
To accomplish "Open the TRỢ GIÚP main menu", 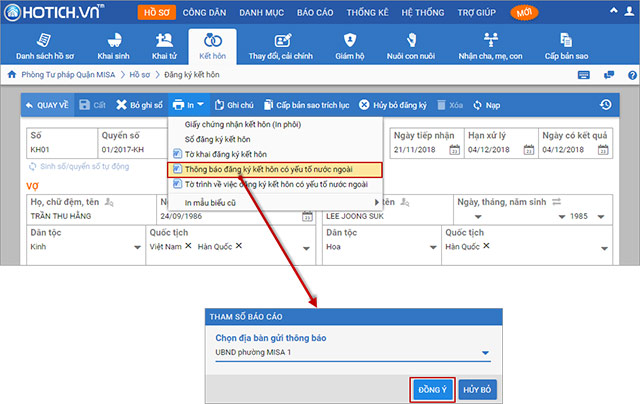I will (477, 13).
